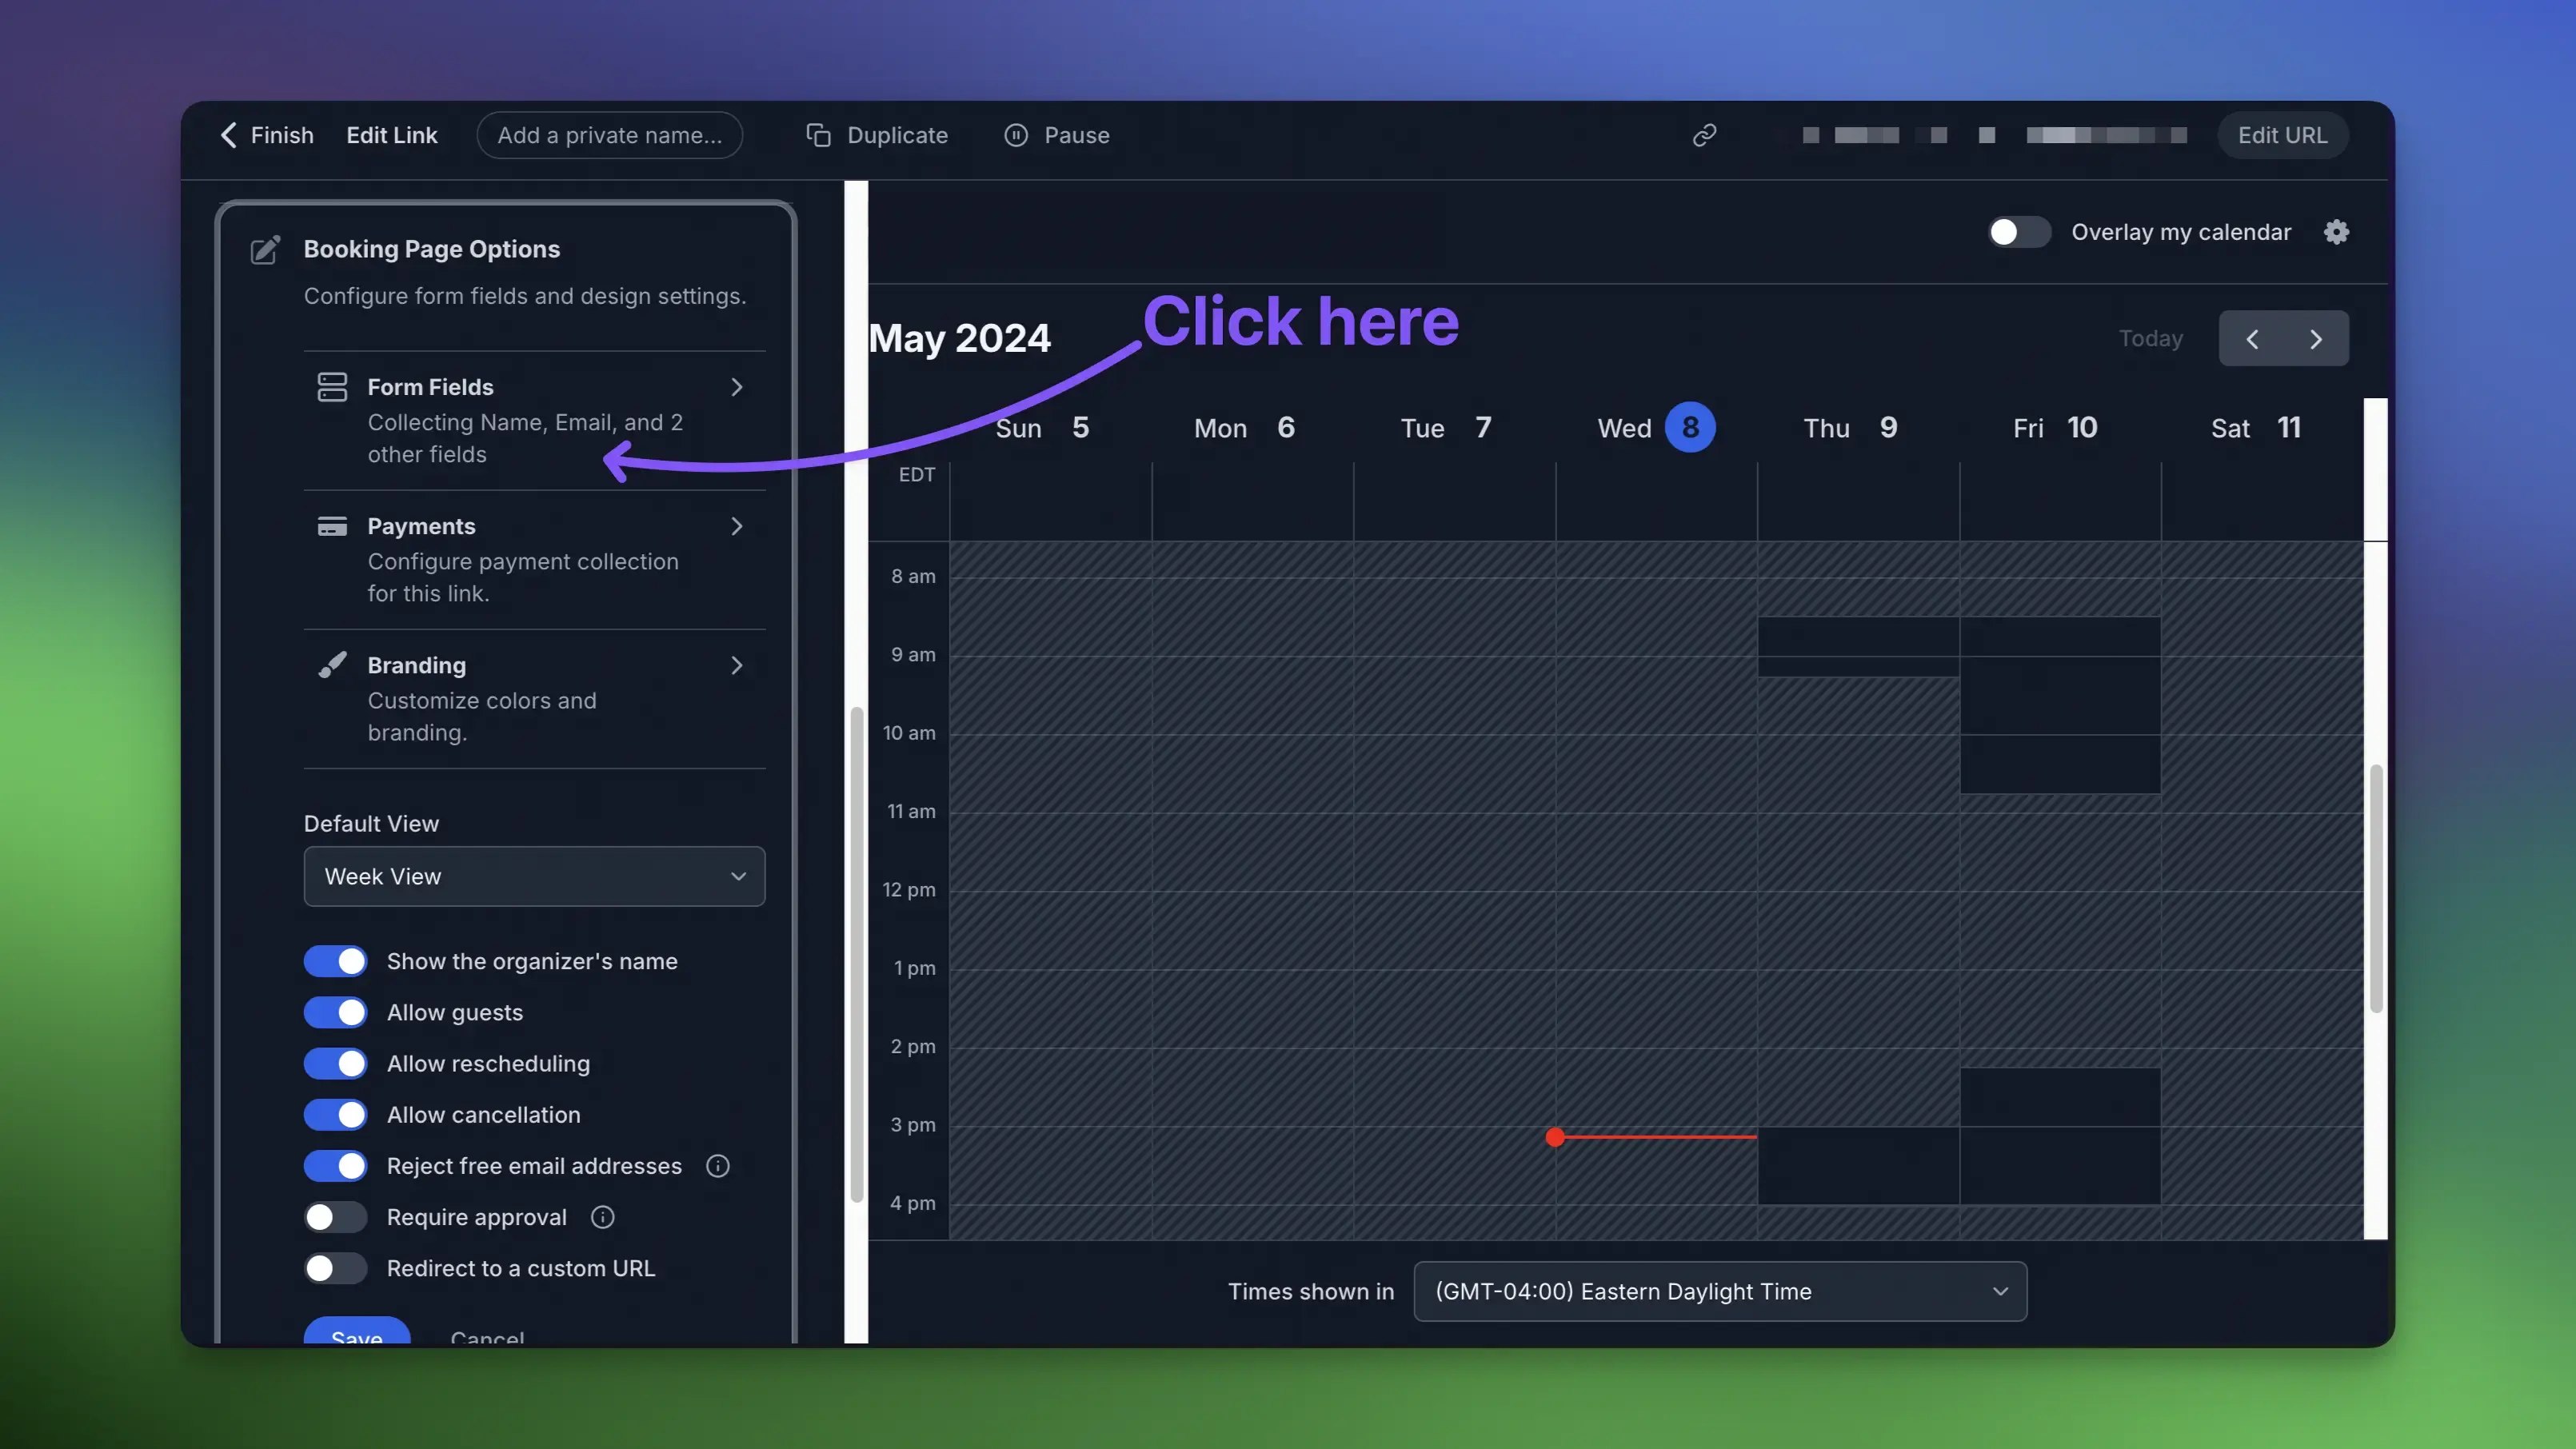The image size is (2576, 1449).
Task: Expand Branding chevron
Action: (737, 665)
